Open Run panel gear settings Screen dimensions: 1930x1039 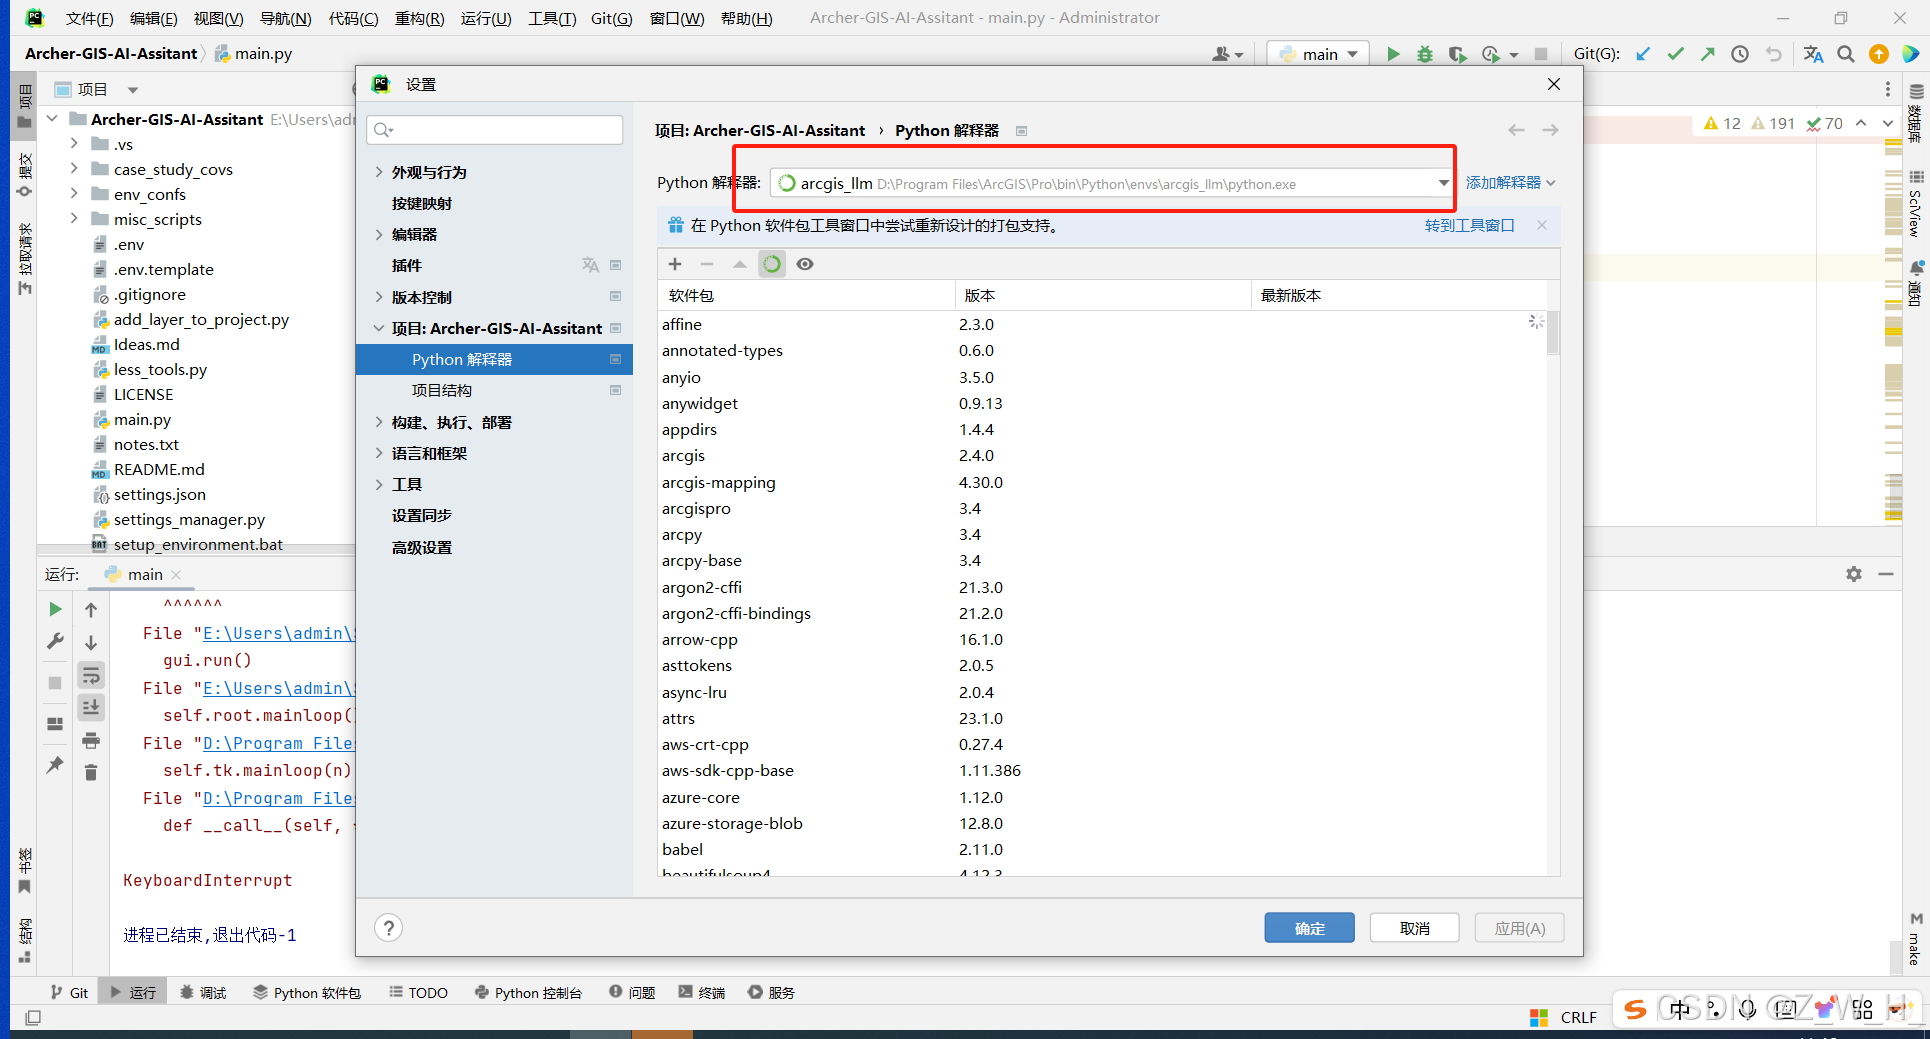point(1854,574)
